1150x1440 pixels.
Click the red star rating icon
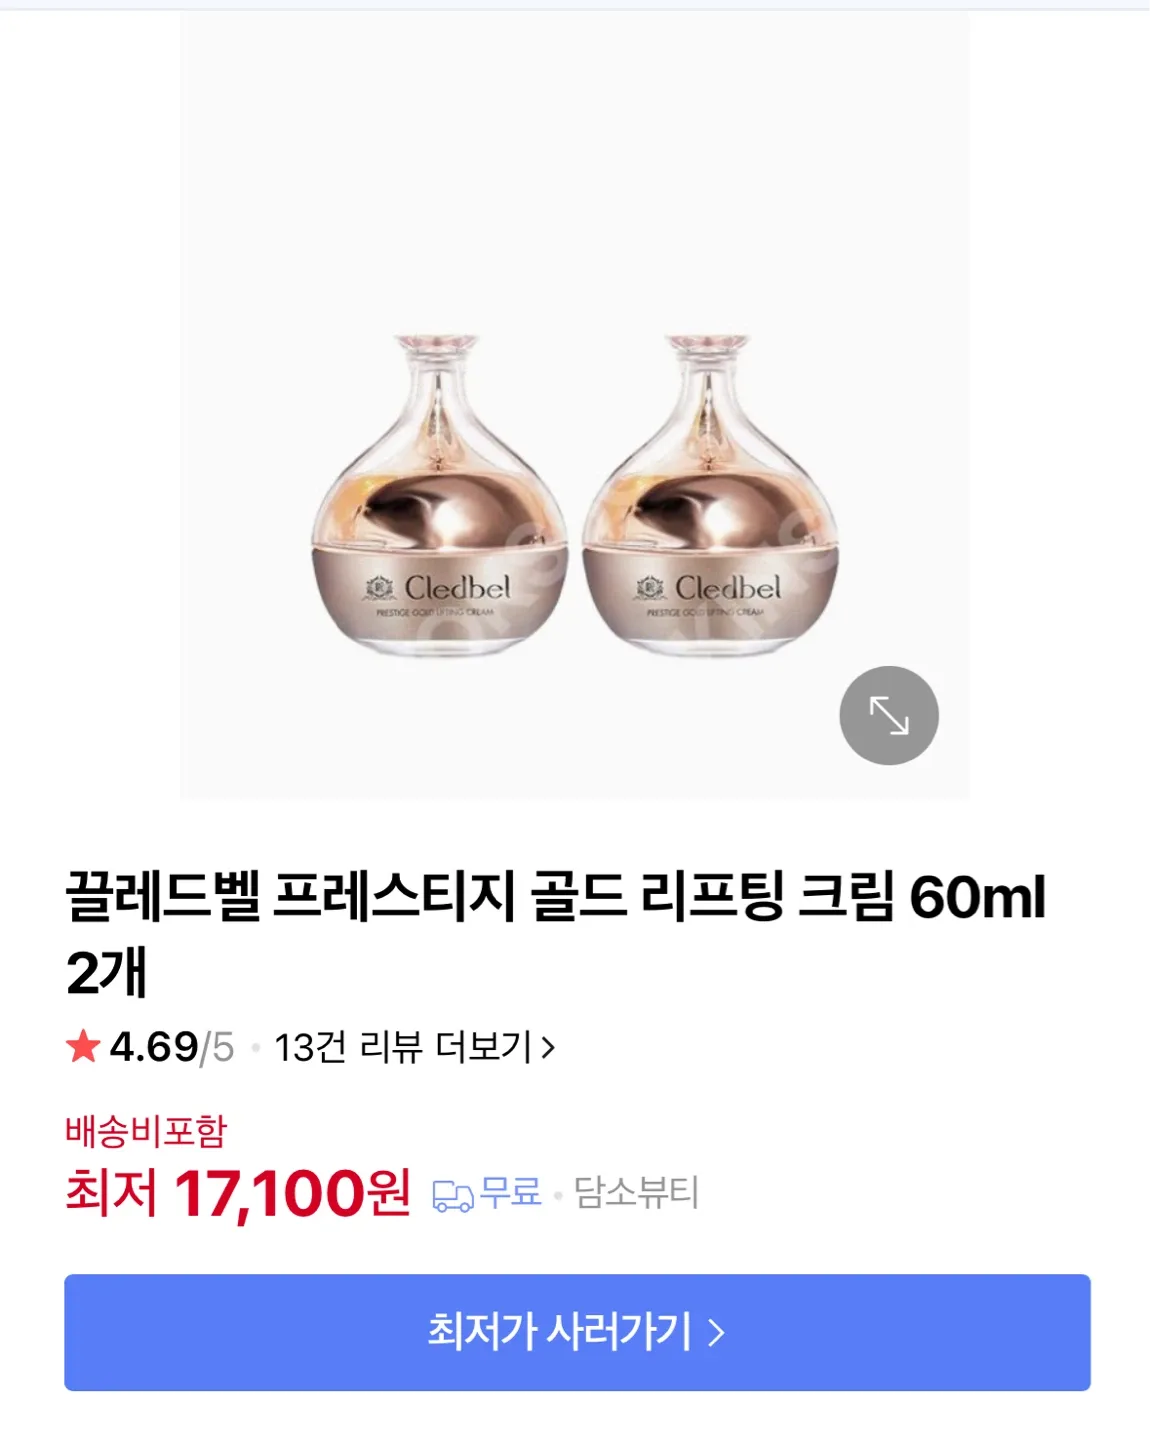click(83, 1047)
